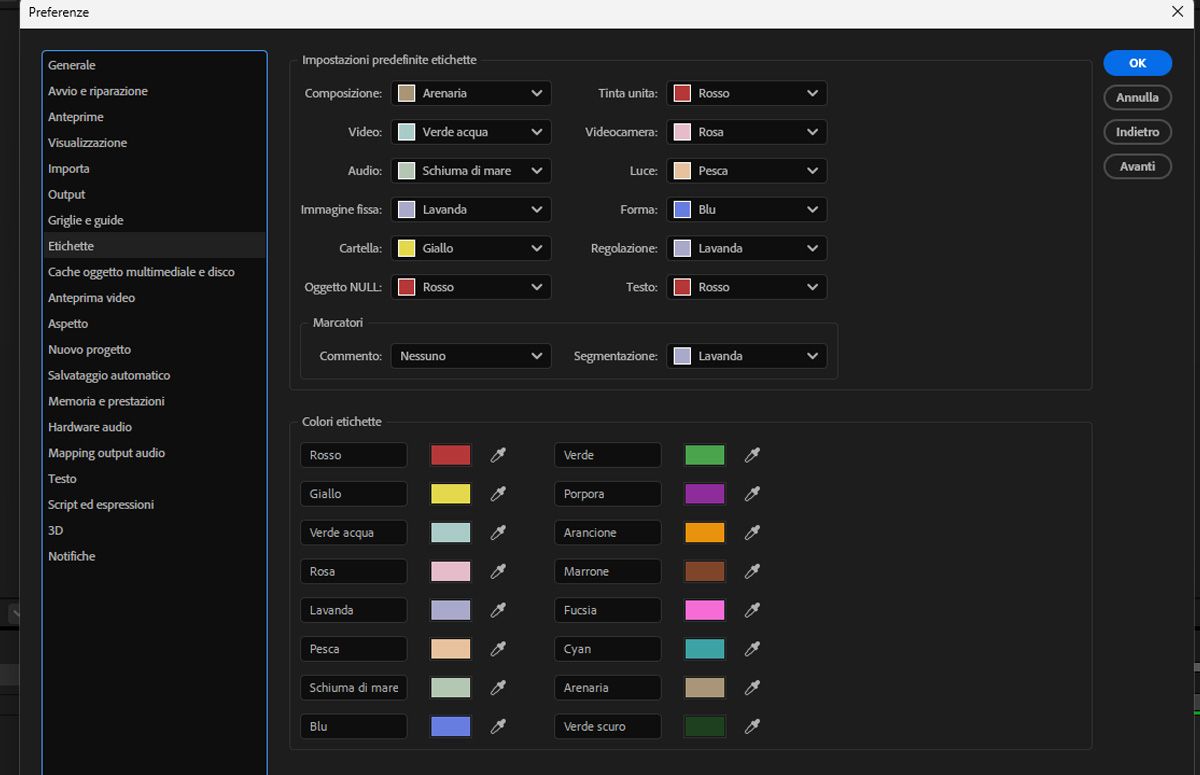Expand the Audio label dropdown
Viewport: 1200px width, 775px height.
[x=471, y=171]
